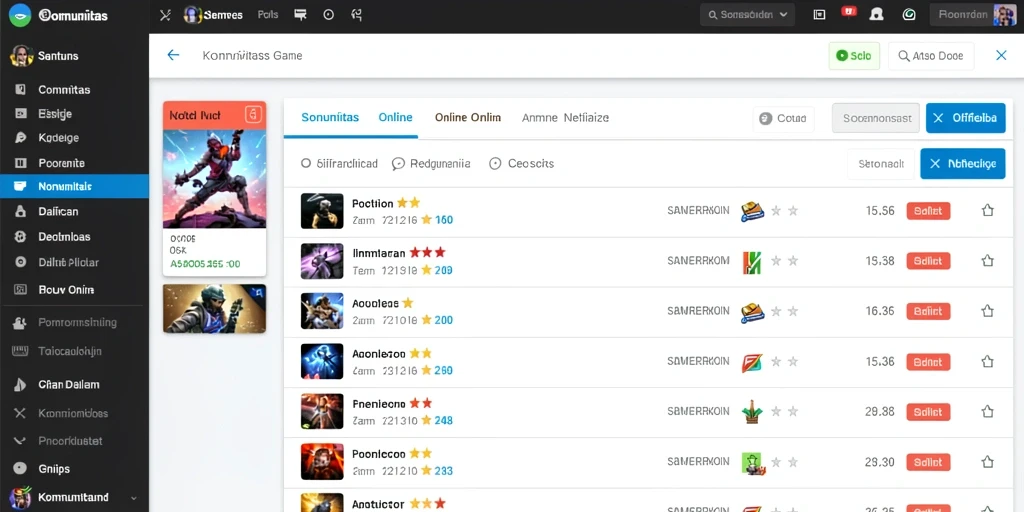
Task: Click the blue Offifieiba button
Action: pyautogui.click(x=965, y=118)
